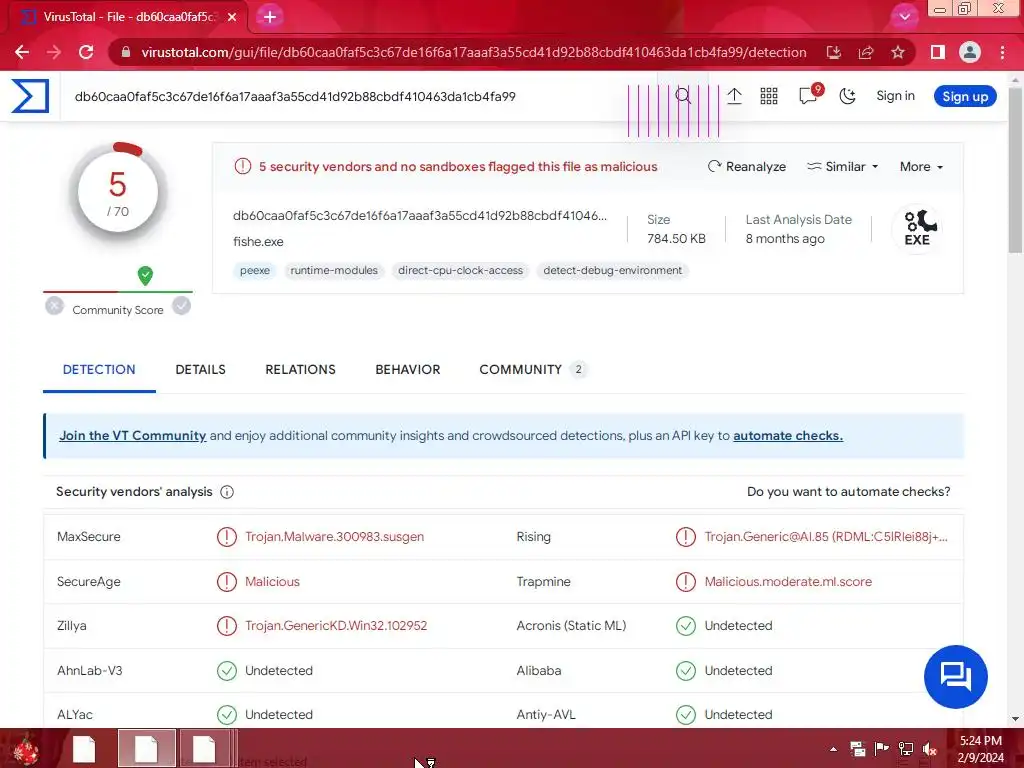The image size is (1024, 768).
Task: Click the install app icon in address bar
Action: (833, 52)
